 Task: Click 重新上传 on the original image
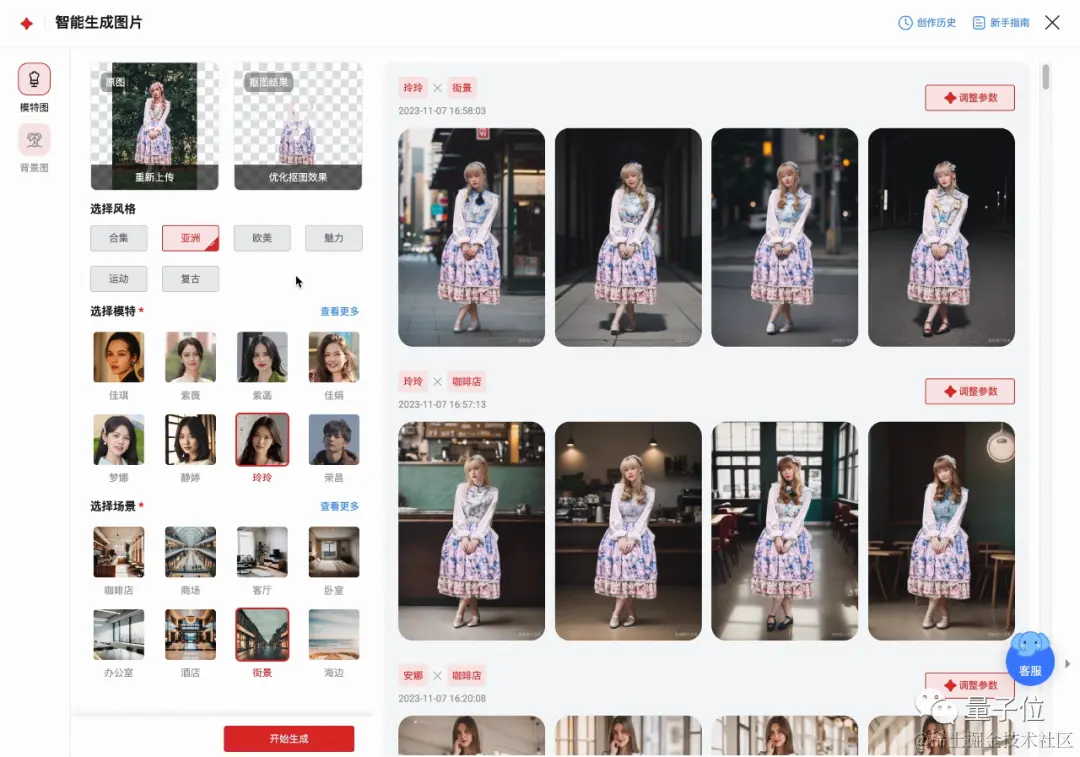point(154,177)
